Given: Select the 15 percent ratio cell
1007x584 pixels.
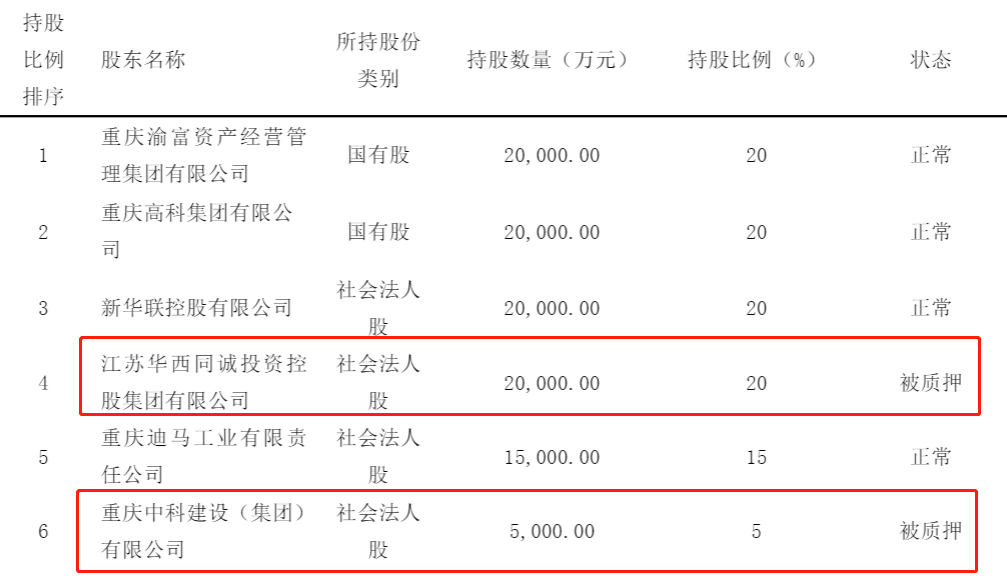Looking at the screenshot, I should point(757,457).
